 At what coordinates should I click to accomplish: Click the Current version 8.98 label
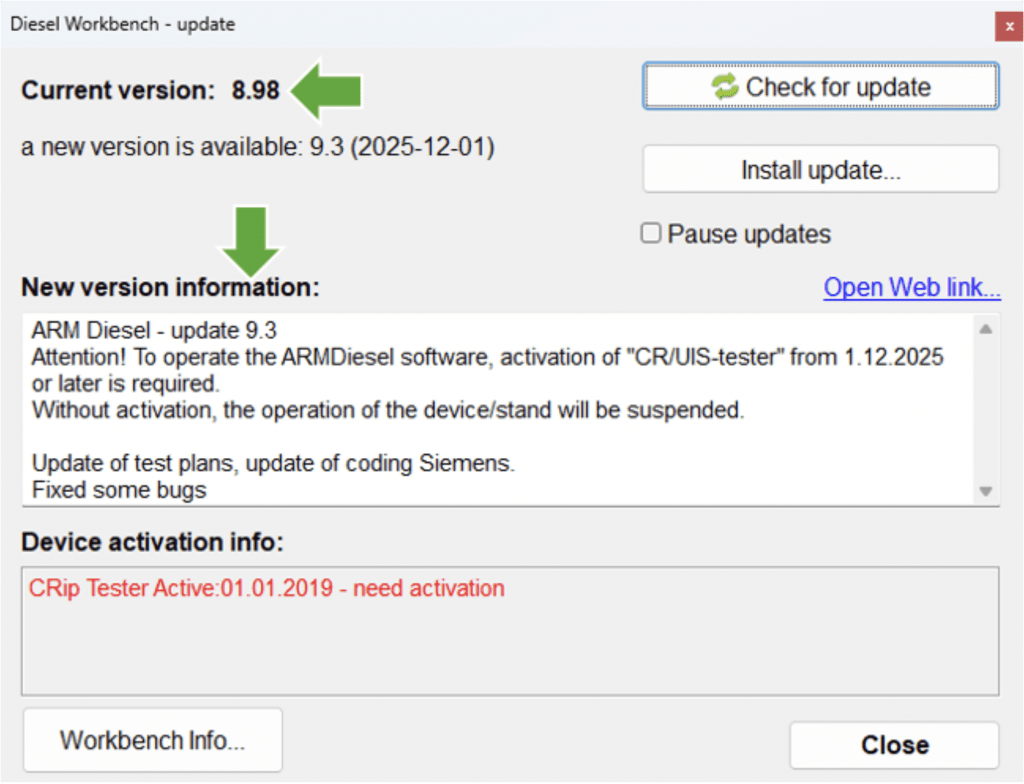[x=150, y=91]
